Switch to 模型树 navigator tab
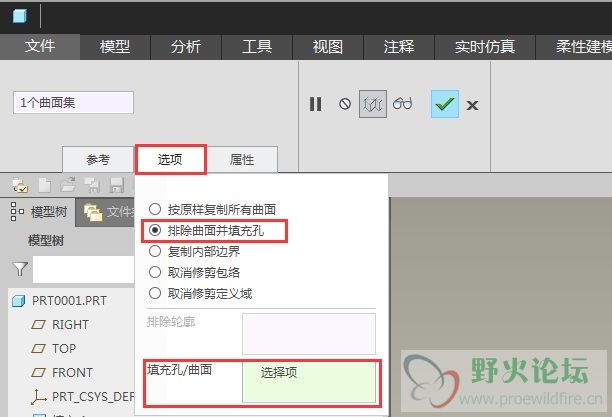The width and height of the screenshot is (612, 417). (x=39, y=212)
